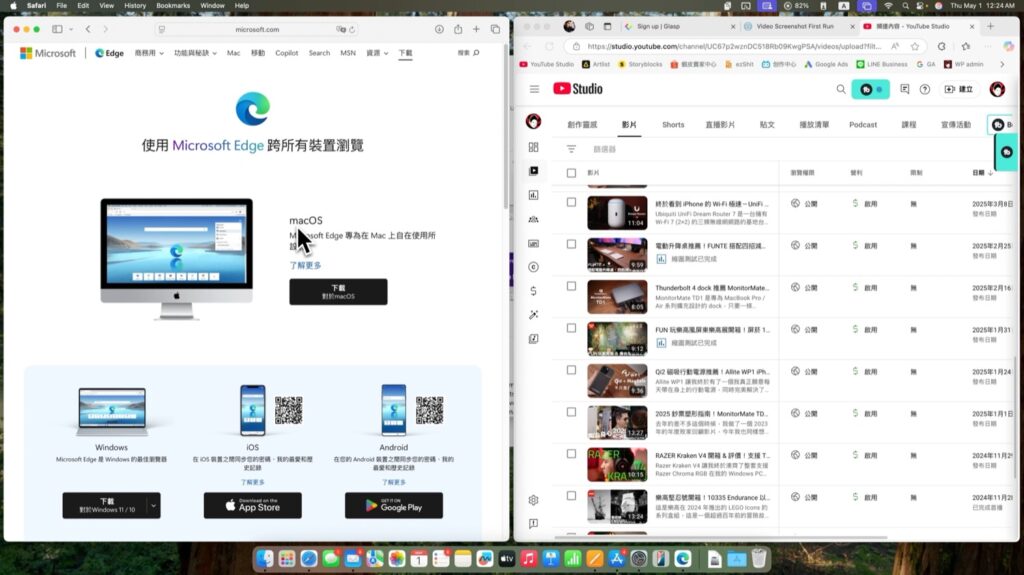The height and width of the screenshot is (575, 1024).
Task: Open the Copyright icon in Studio sidebar
Action: click(x=534, y=267)
